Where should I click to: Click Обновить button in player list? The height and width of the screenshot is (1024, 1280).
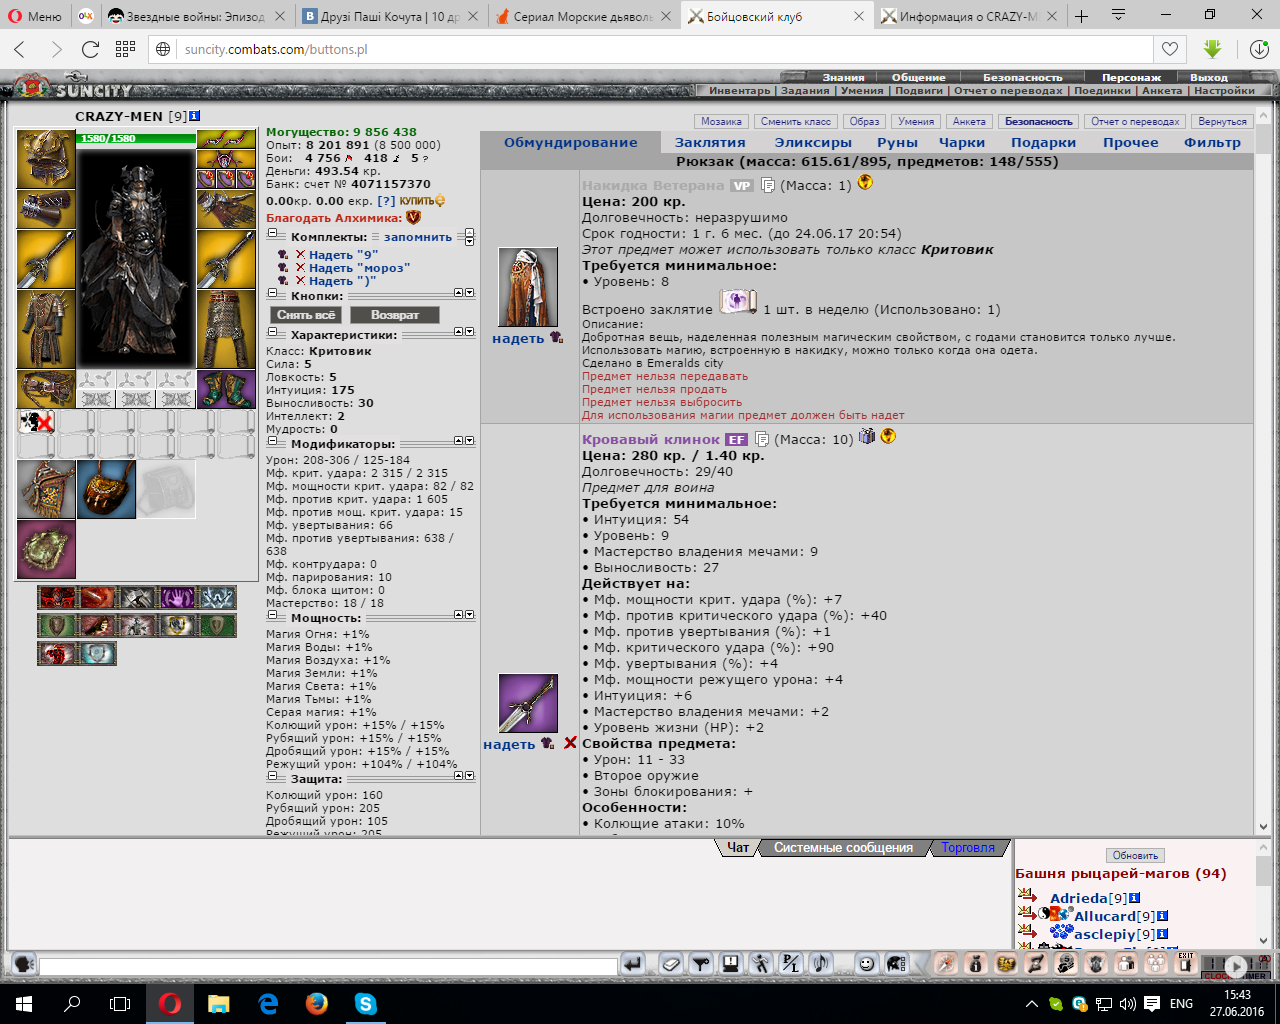pos(1135,855)
